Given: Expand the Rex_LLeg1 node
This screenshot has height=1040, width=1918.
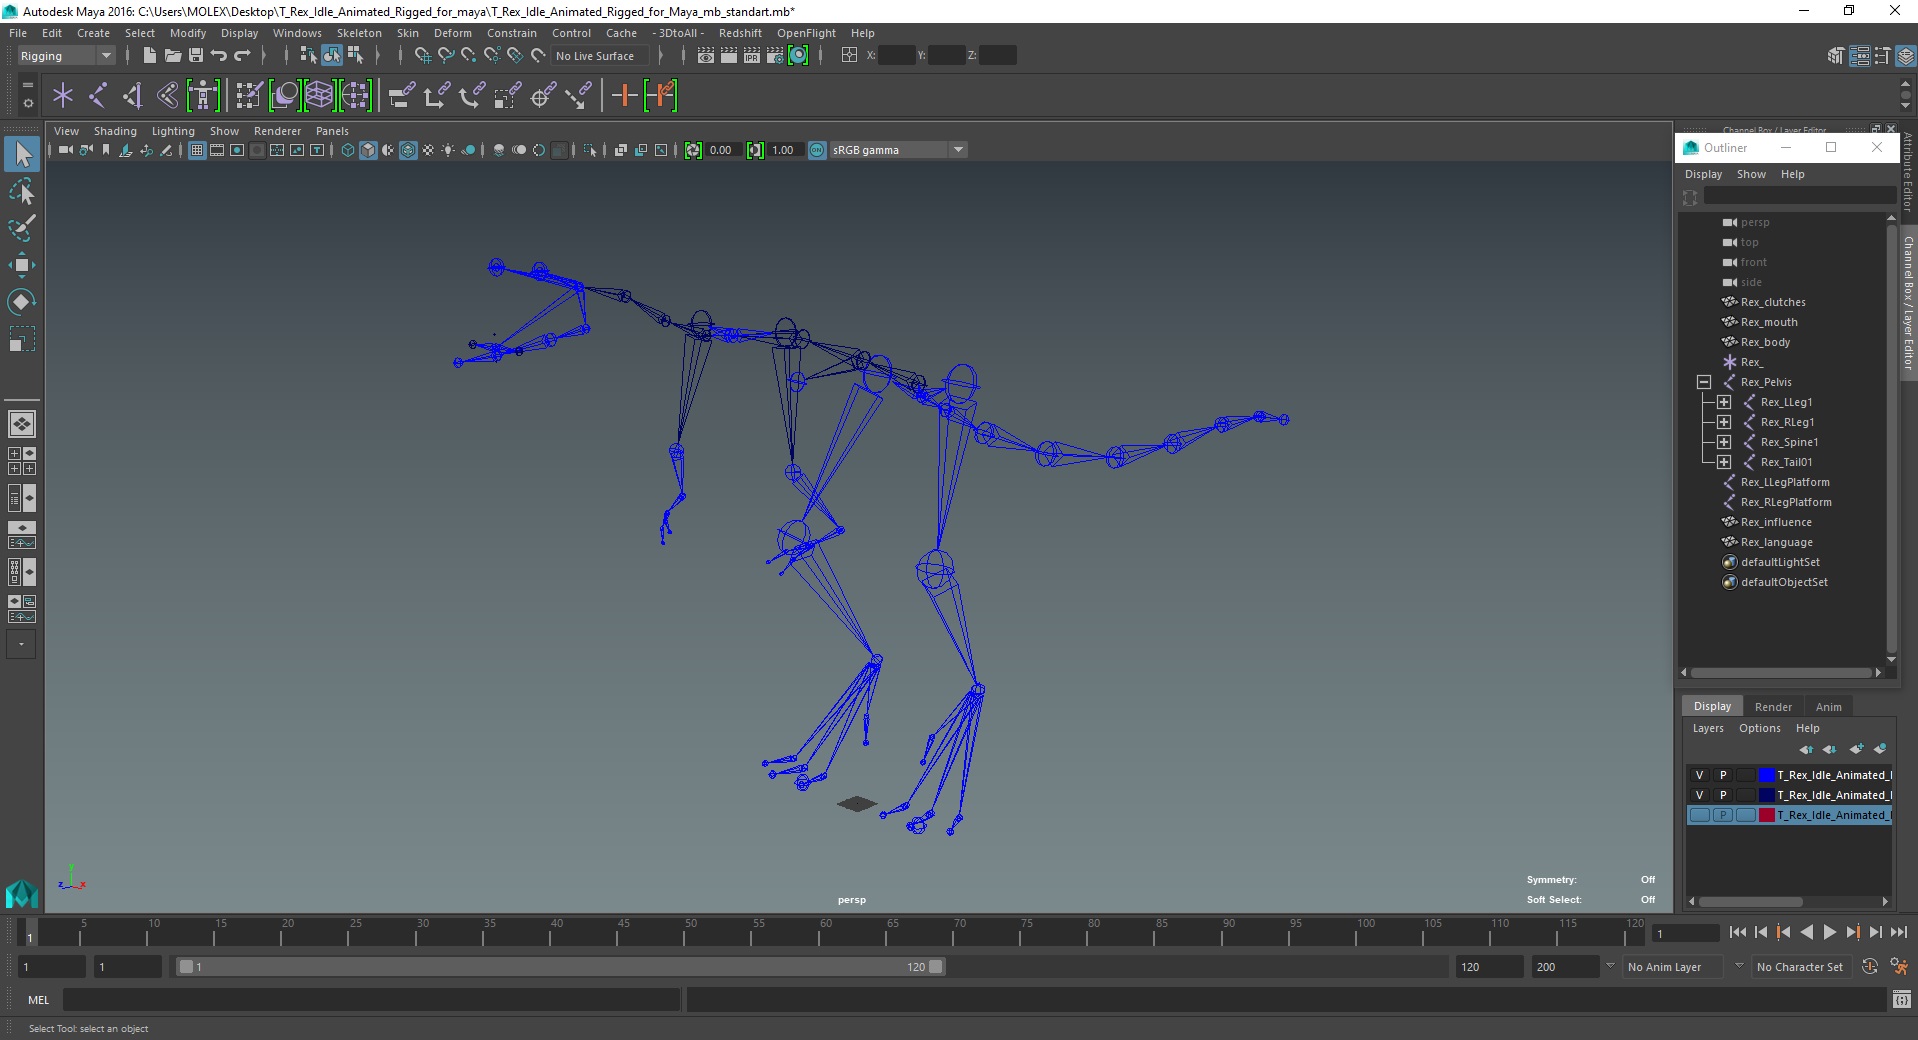Looking at the screenshot, I should (1723, 402).
